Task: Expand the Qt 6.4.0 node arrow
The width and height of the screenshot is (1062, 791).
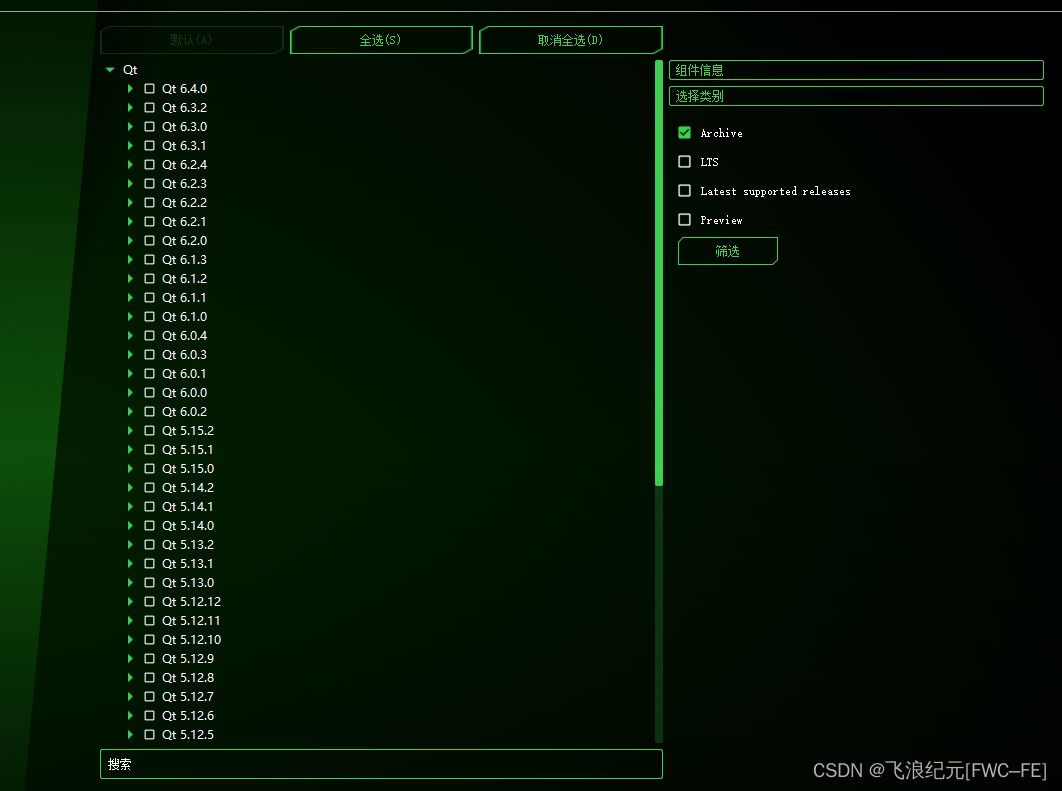Action: pos(130,89)
